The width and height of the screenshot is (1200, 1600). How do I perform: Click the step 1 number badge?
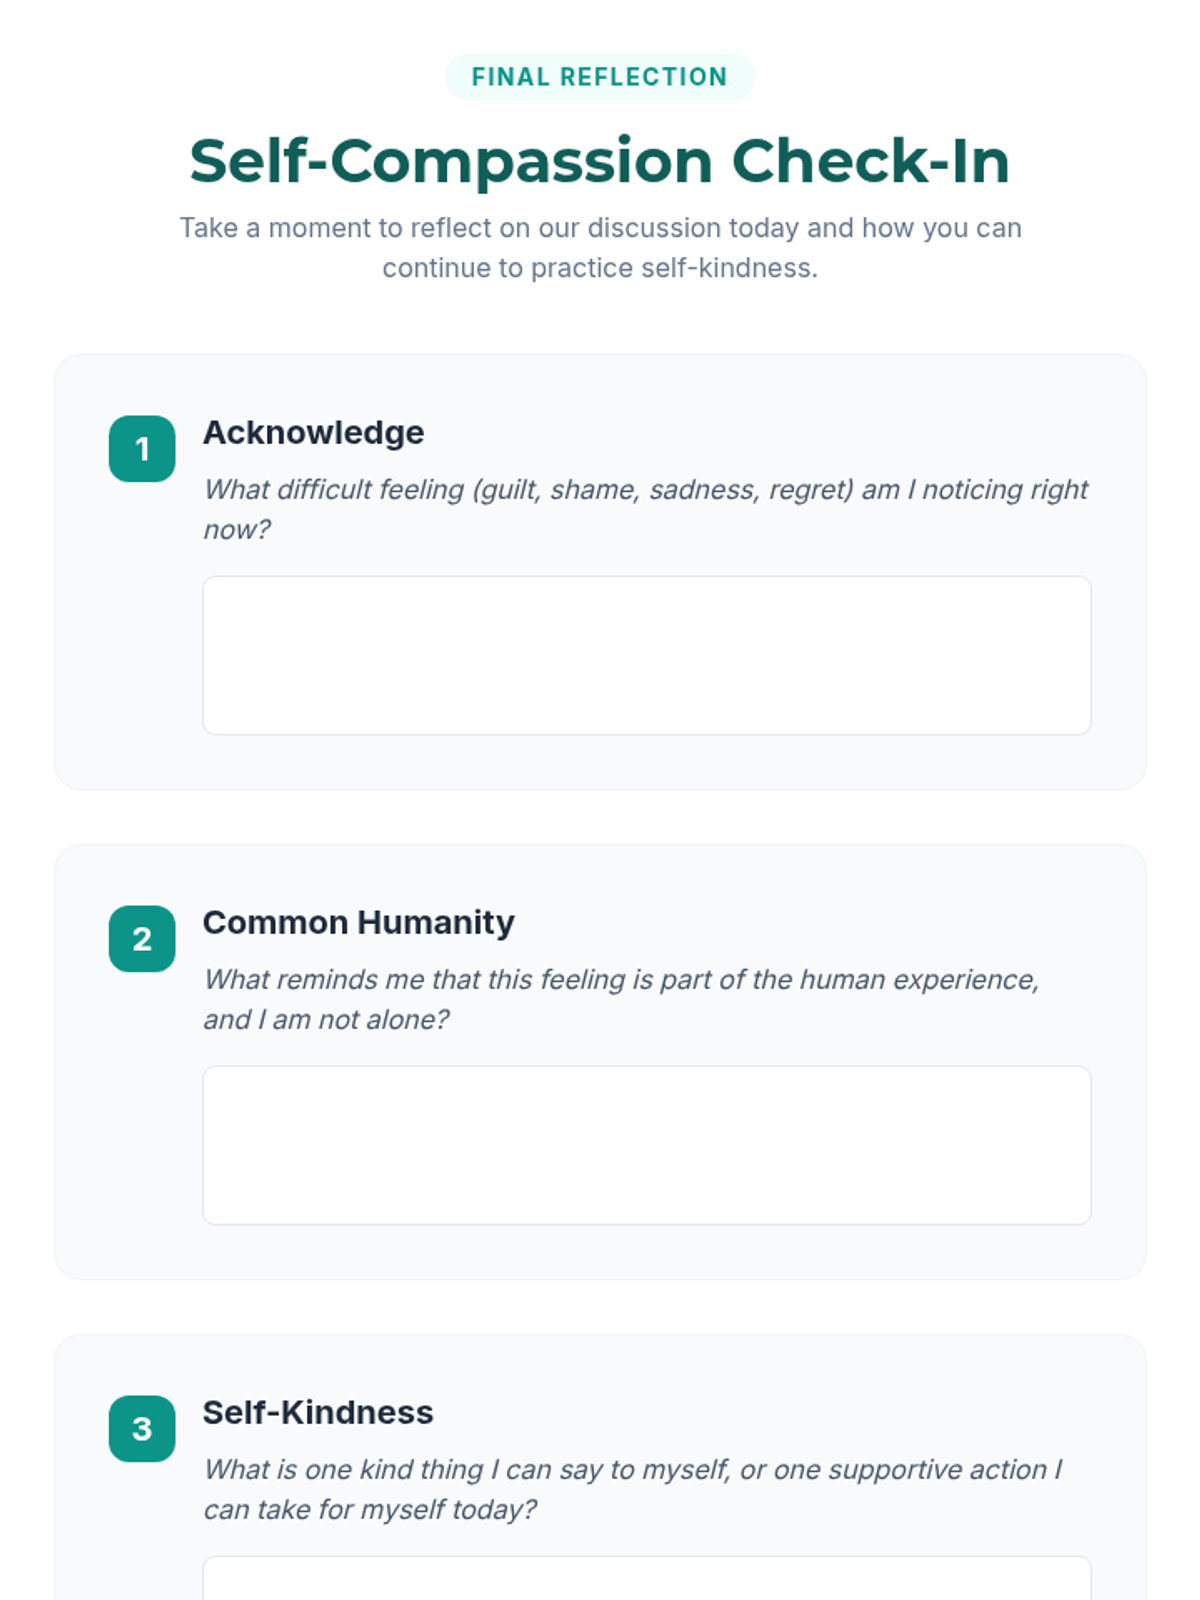point(142,449)
